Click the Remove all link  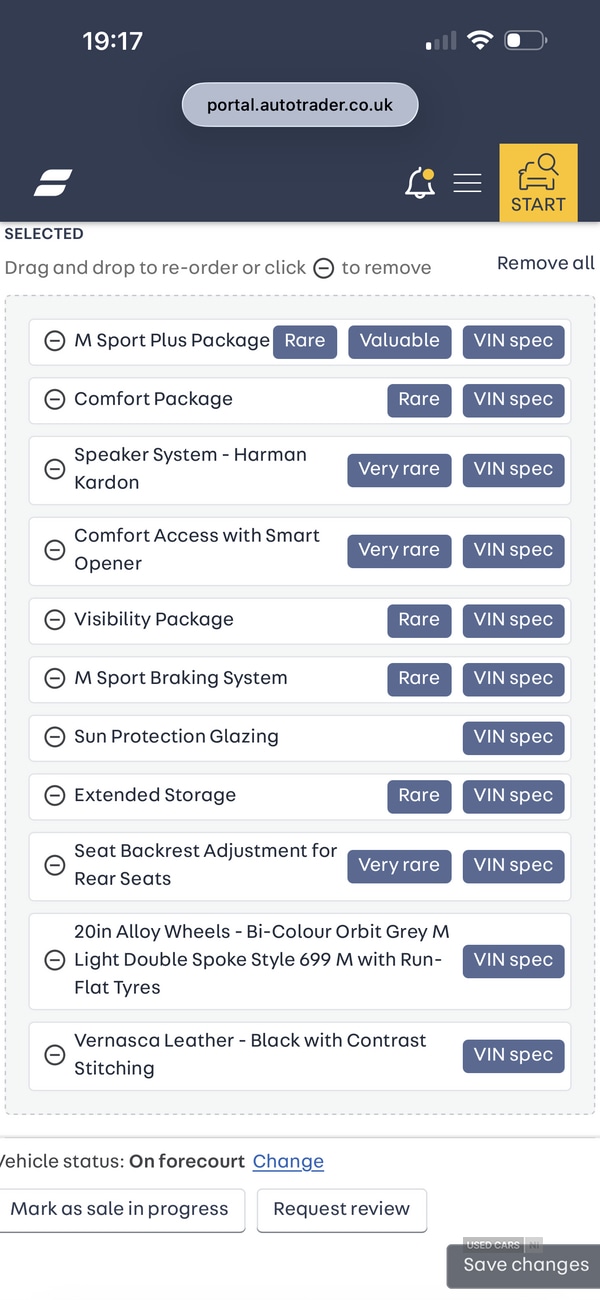pyautogui.click(x=545, y=263)
